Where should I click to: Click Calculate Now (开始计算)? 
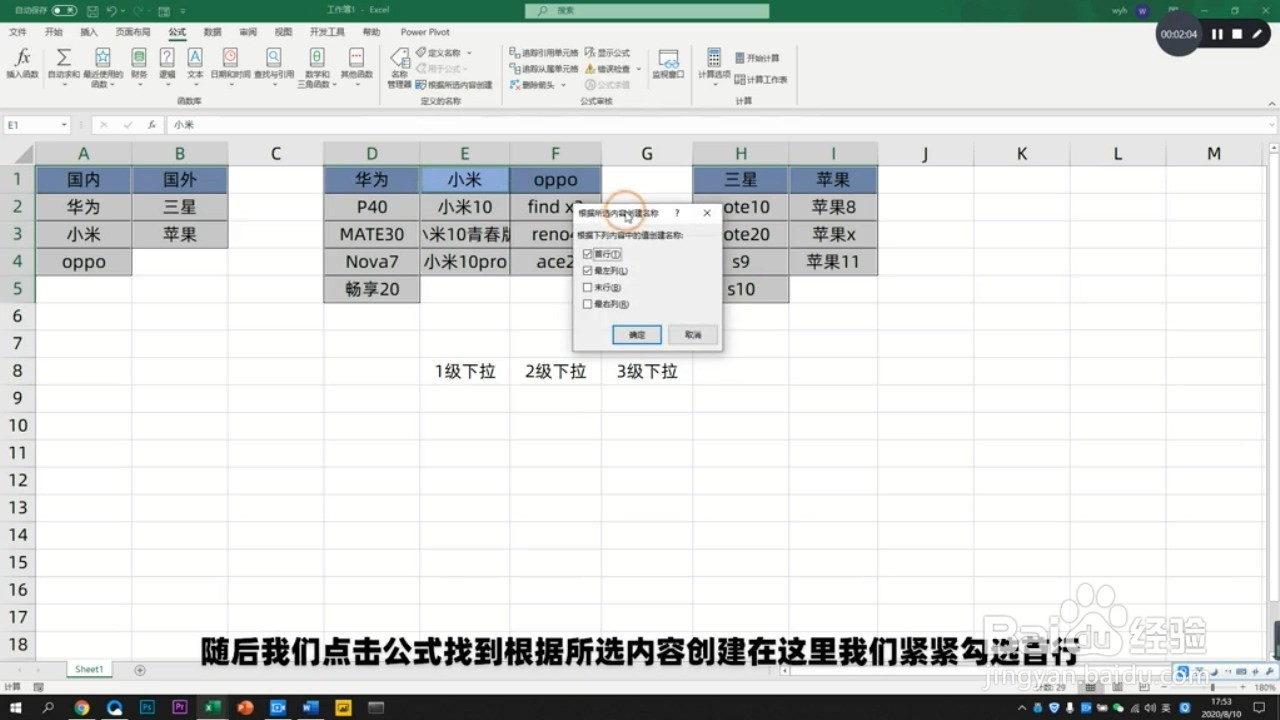[x=758, y=58]
